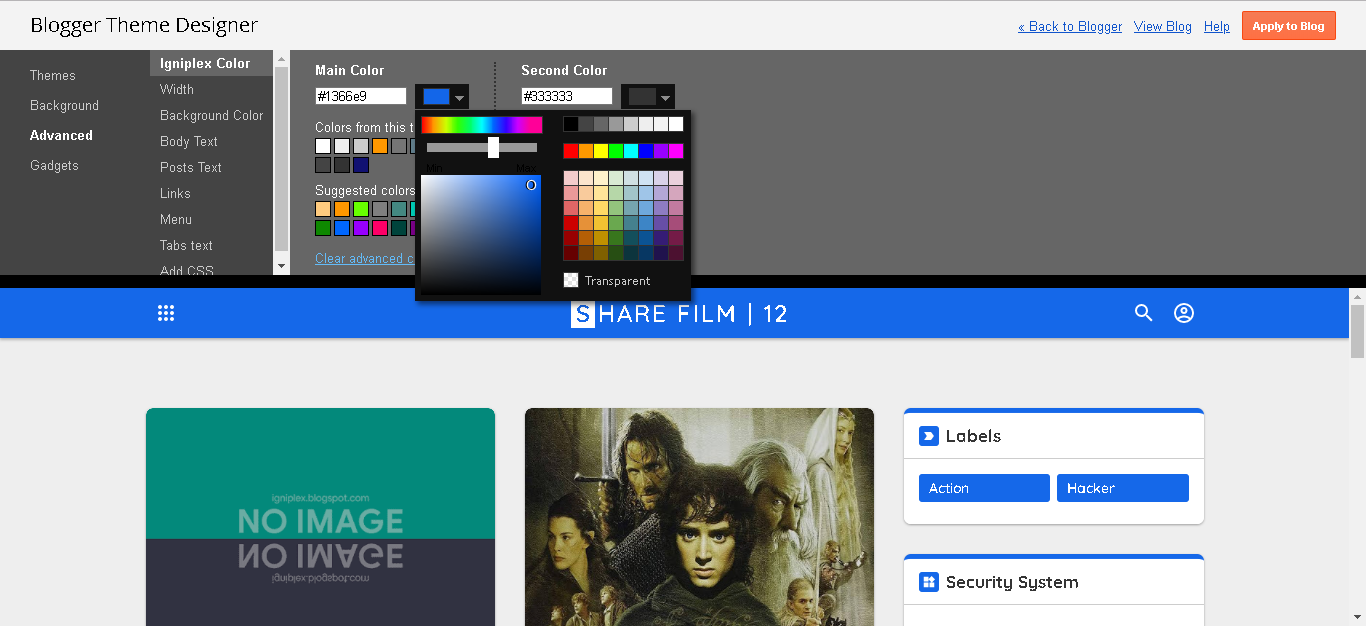Choose the white swatch in theme colors
This screenshot has width=1366, height=626.
323,146
